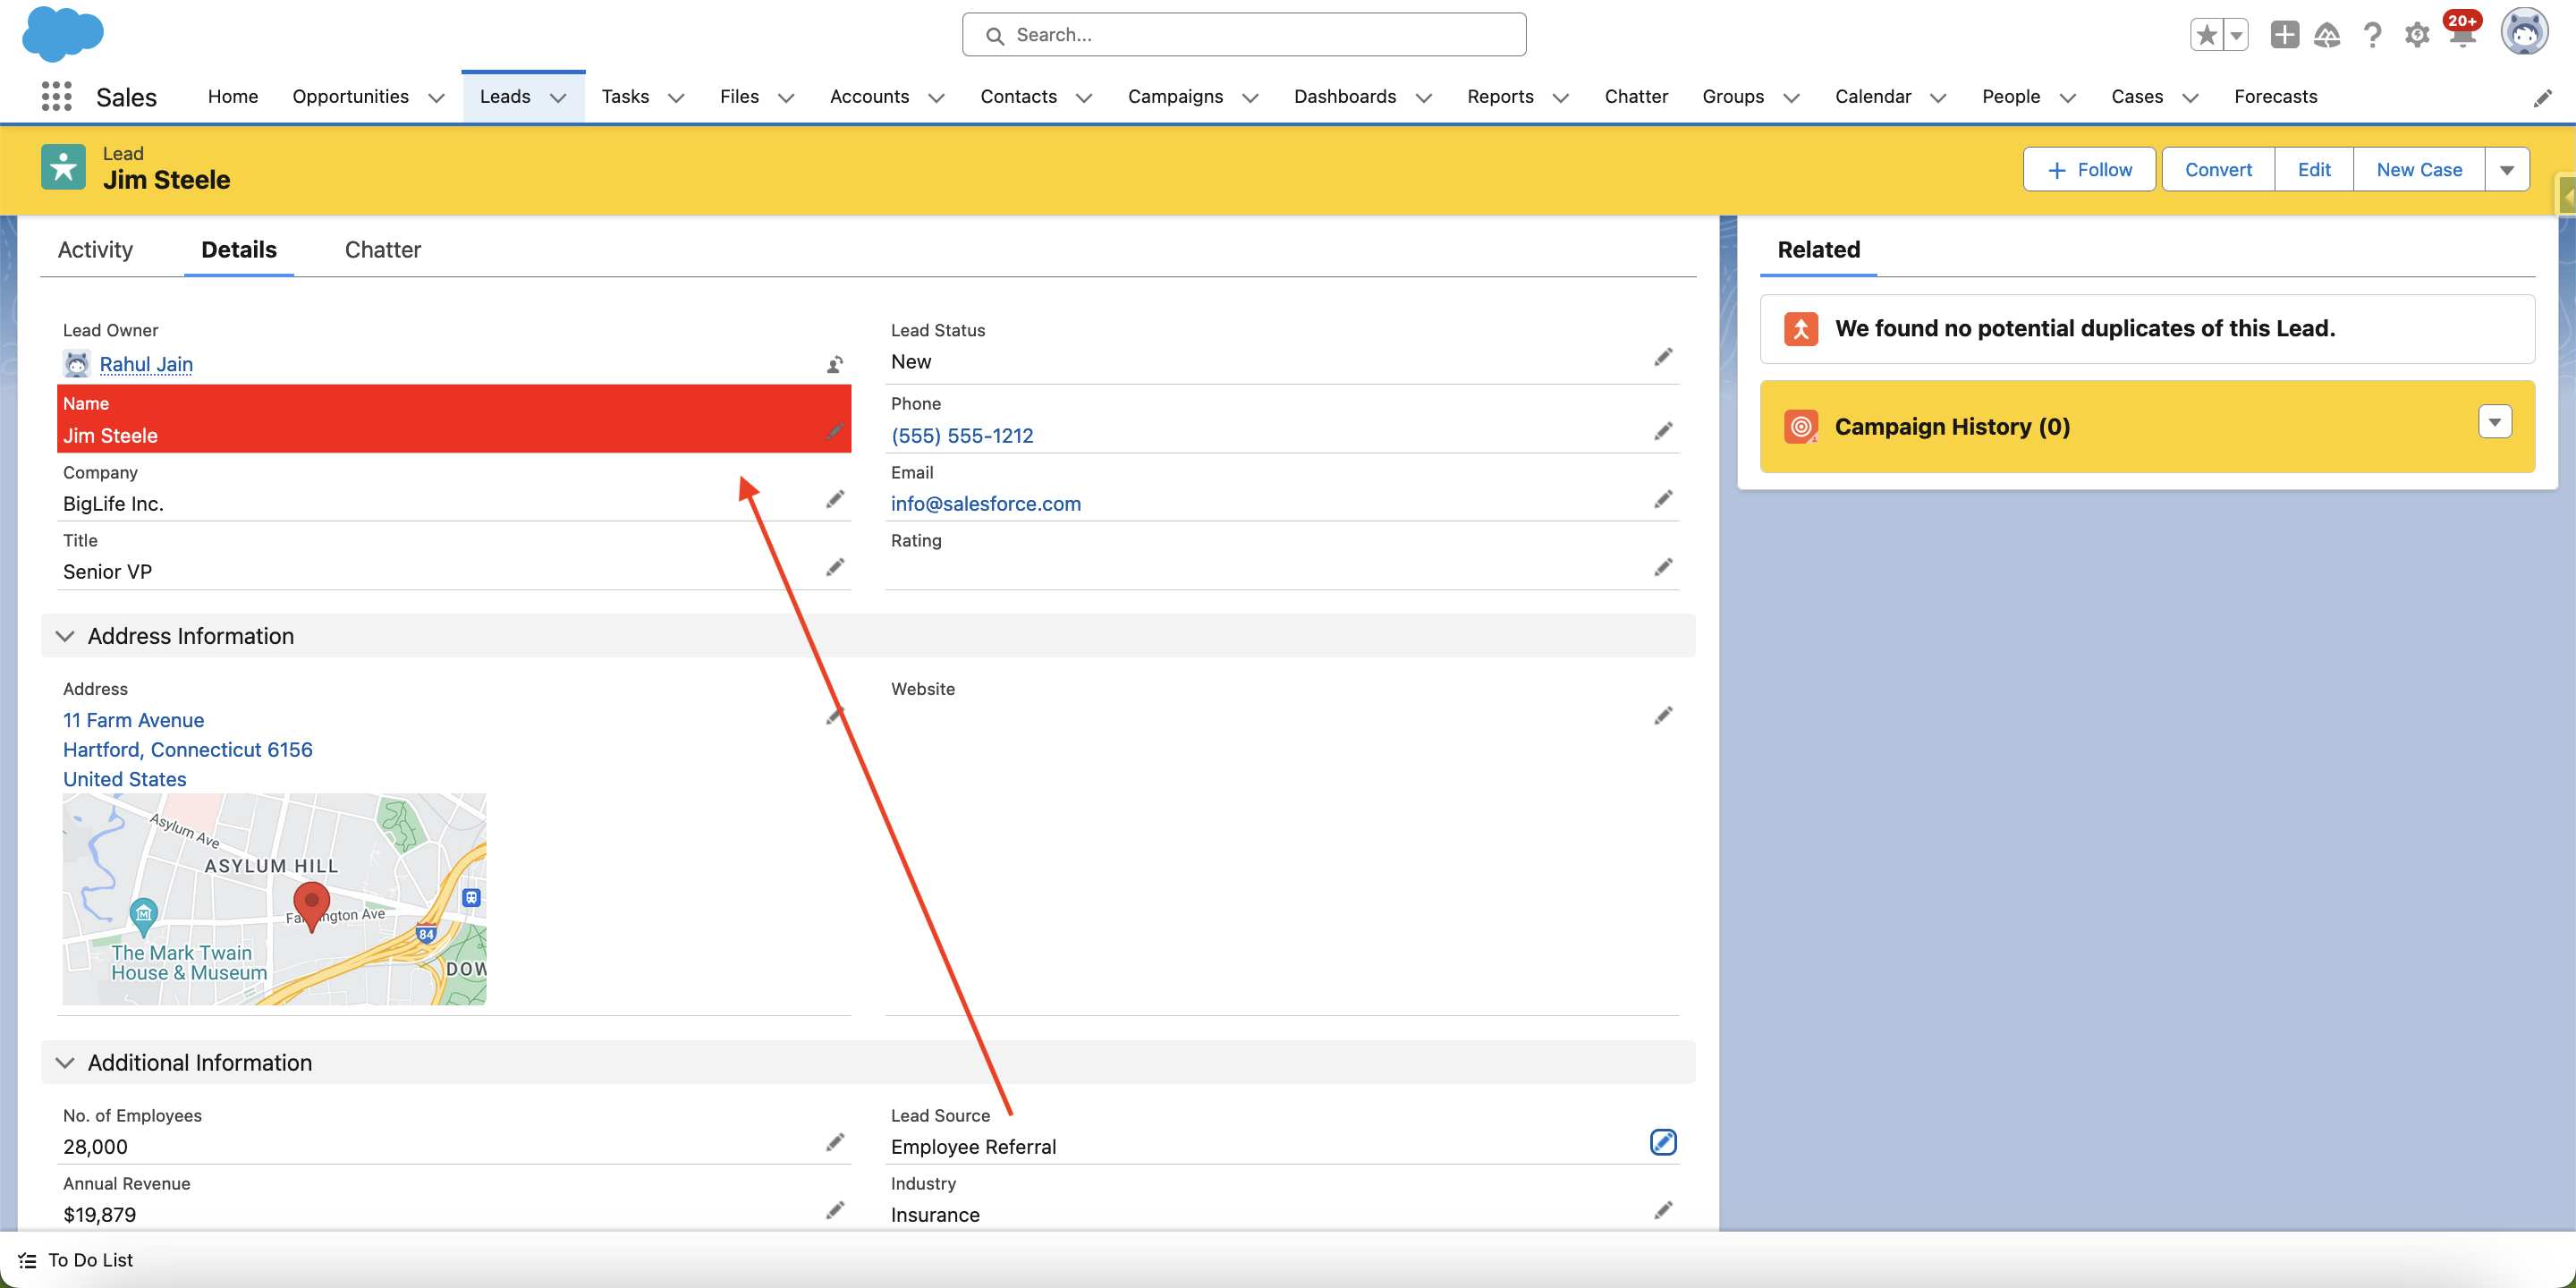Click the Campaign History target icon

tap(1801, 427)
